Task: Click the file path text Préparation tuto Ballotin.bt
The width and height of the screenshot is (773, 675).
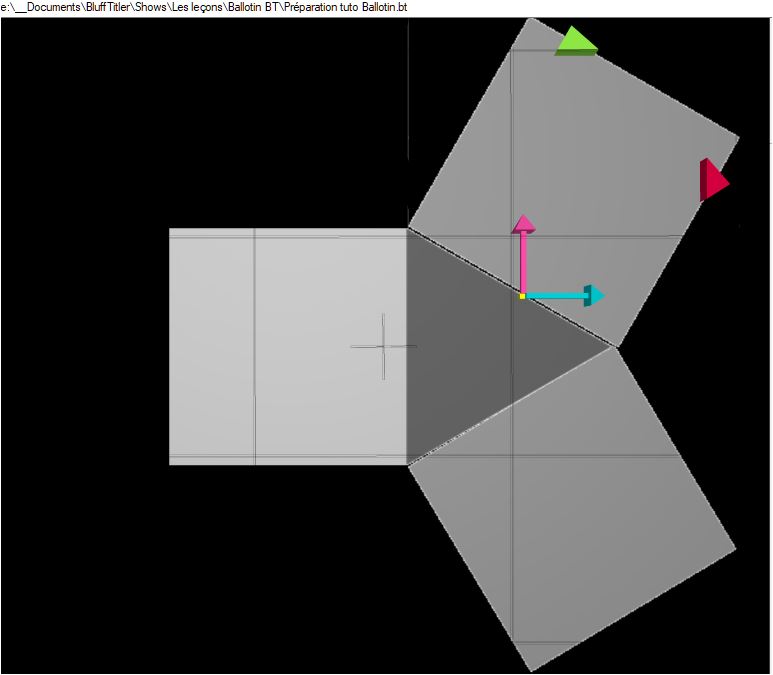Action: click(346, 7)
